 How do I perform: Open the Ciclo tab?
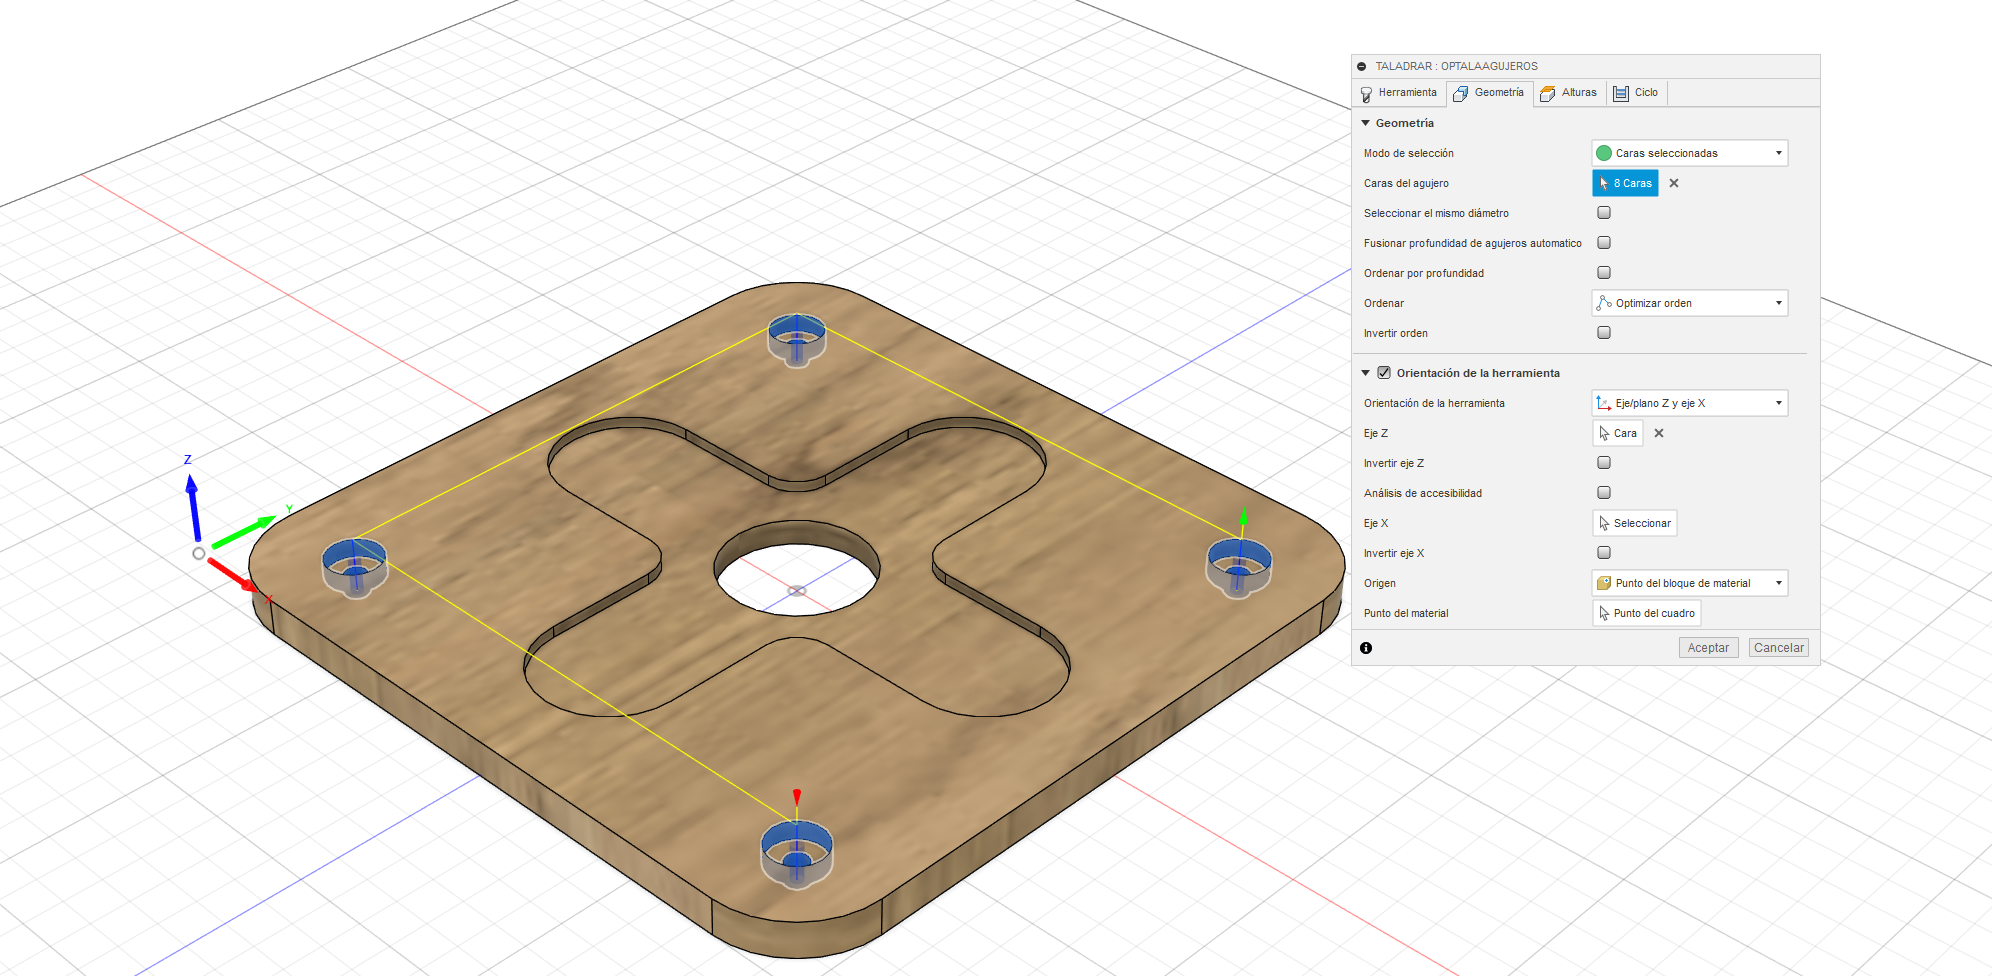click(x=1636, y=93)
